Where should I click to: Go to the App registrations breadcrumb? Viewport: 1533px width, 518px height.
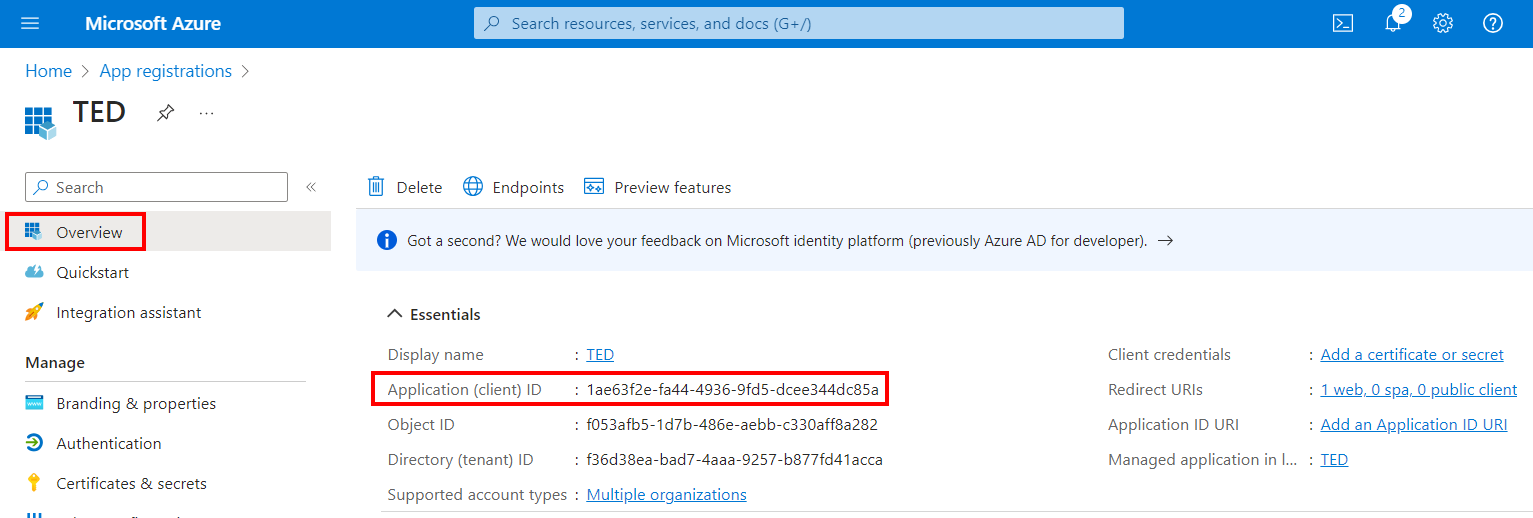(x=166, y=71)
